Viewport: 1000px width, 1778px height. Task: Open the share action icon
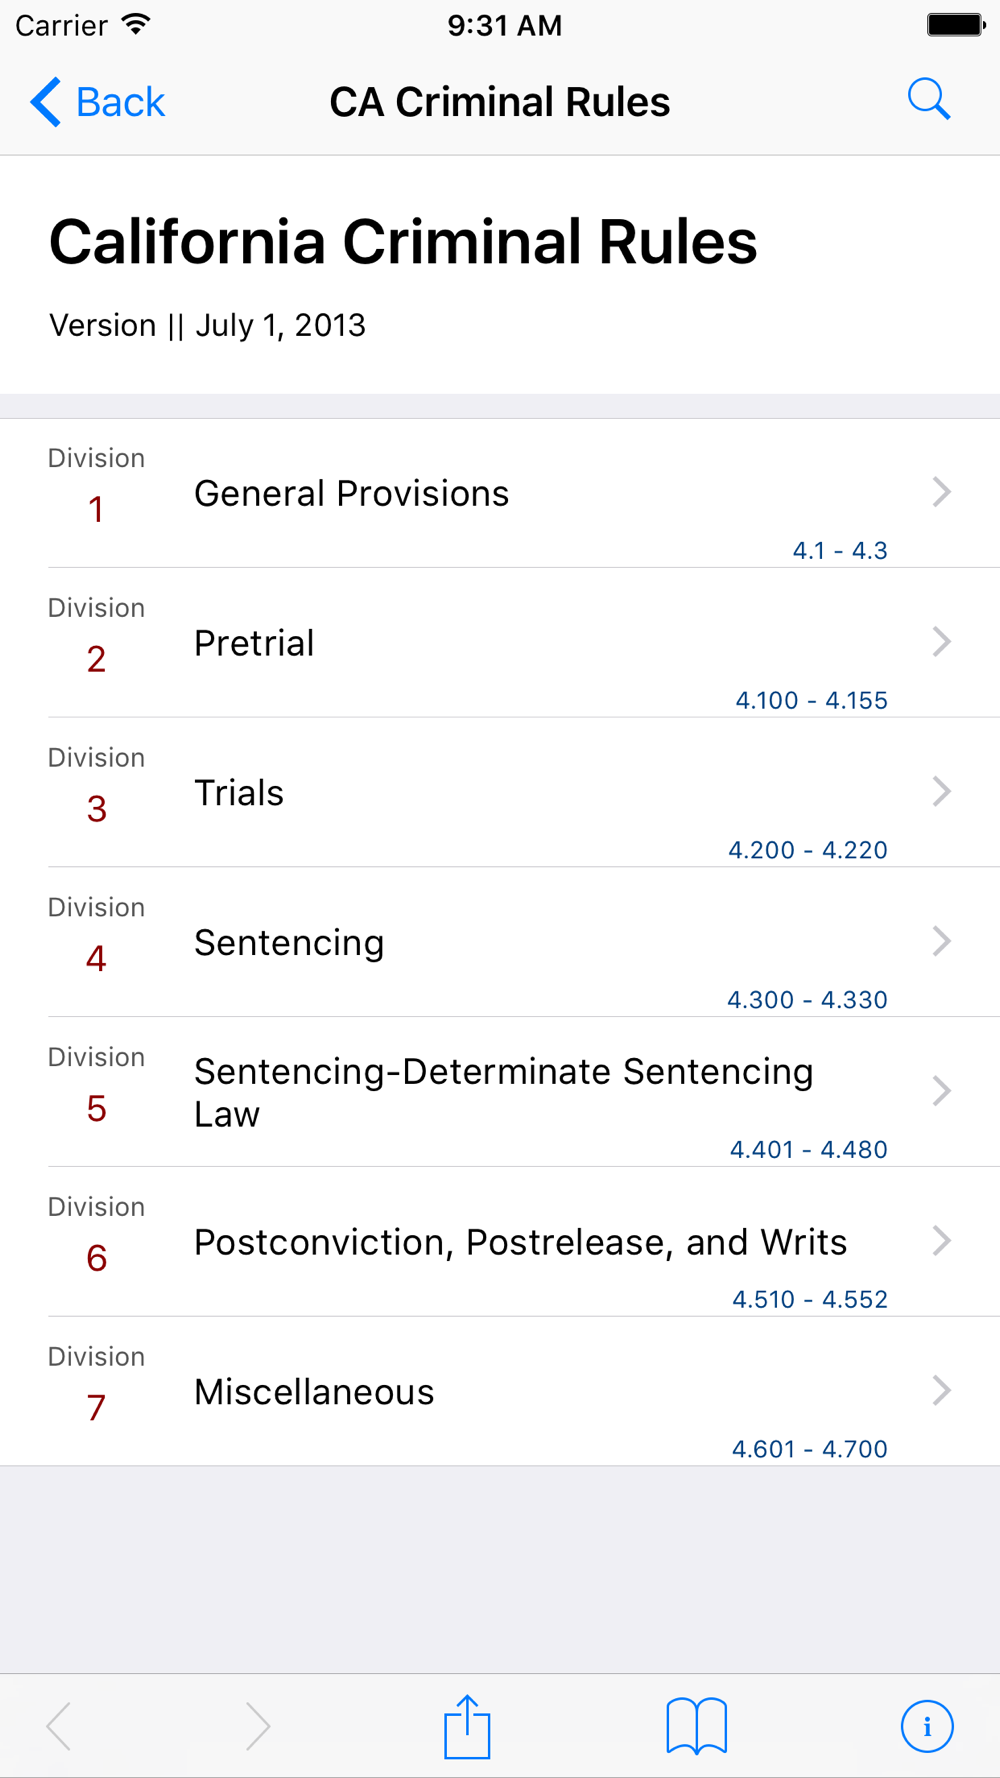point(467,1726)
